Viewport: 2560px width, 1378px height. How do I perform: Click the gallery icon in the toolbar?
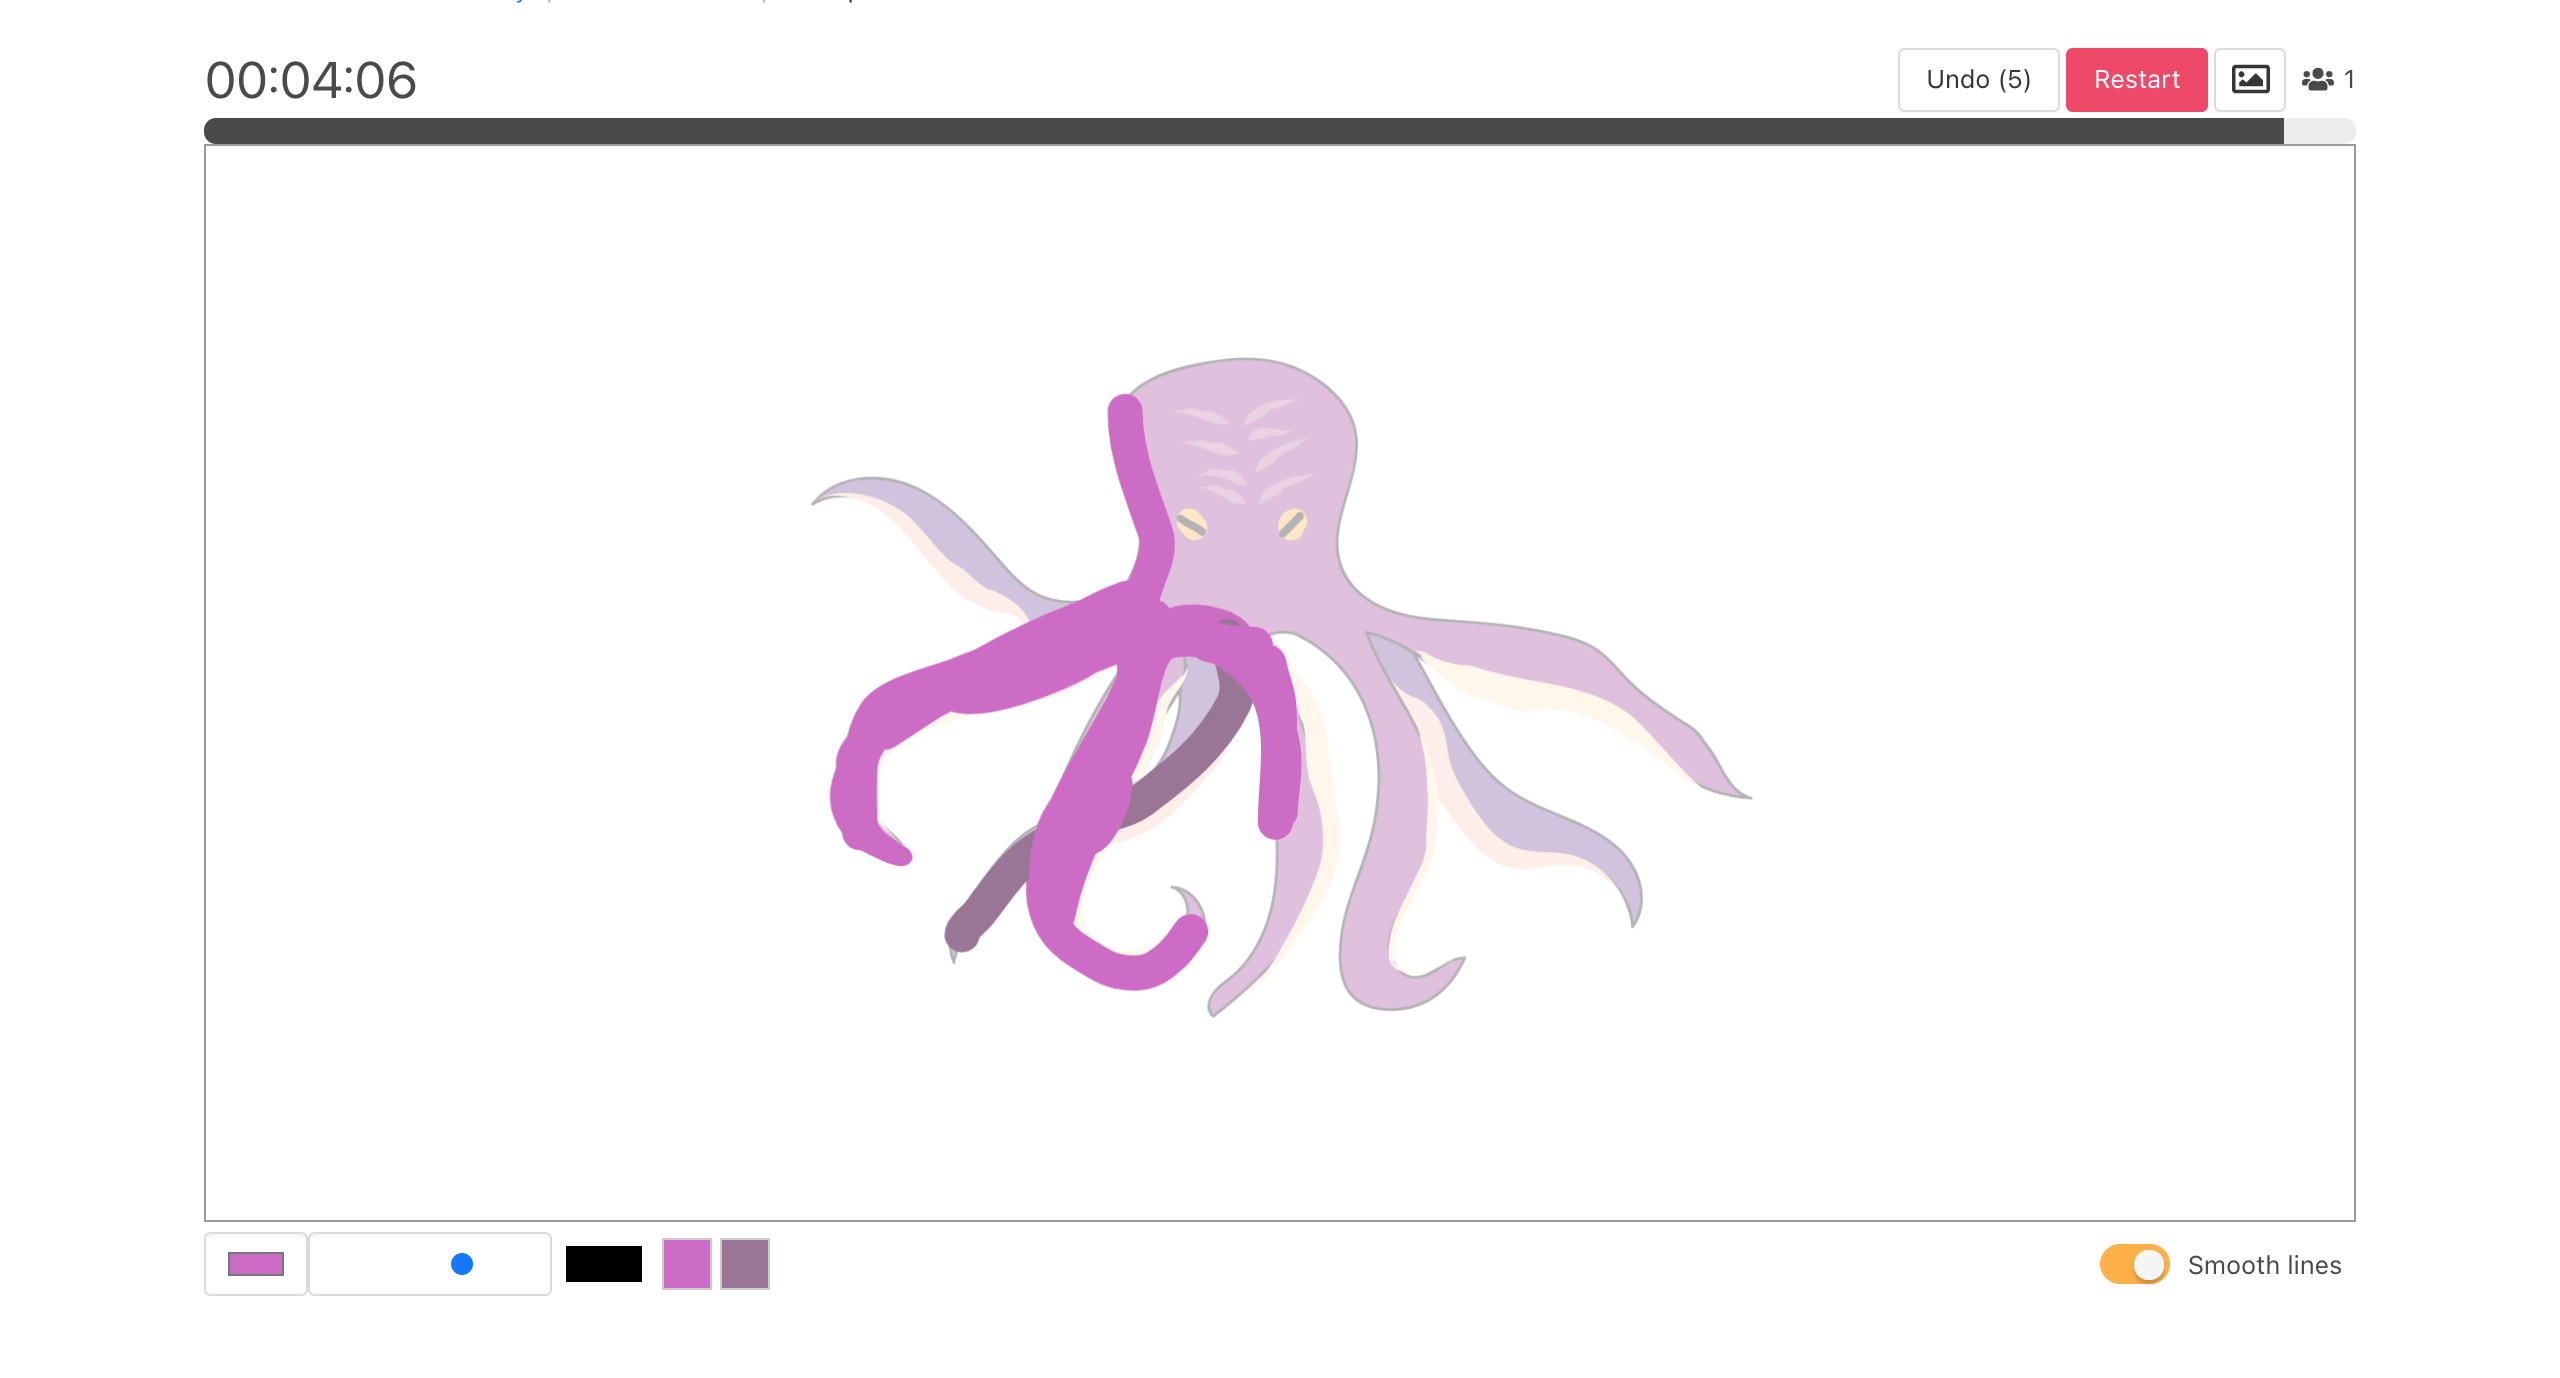[2250, 79]
